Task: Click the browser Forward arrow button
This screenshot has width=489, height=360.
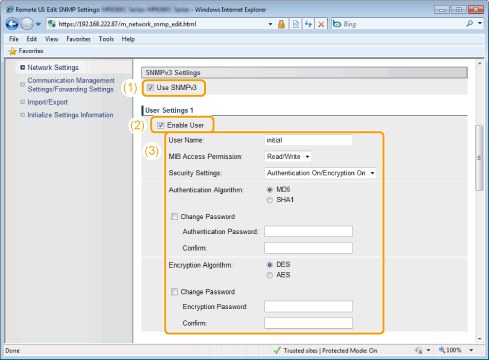Action: 27,24
